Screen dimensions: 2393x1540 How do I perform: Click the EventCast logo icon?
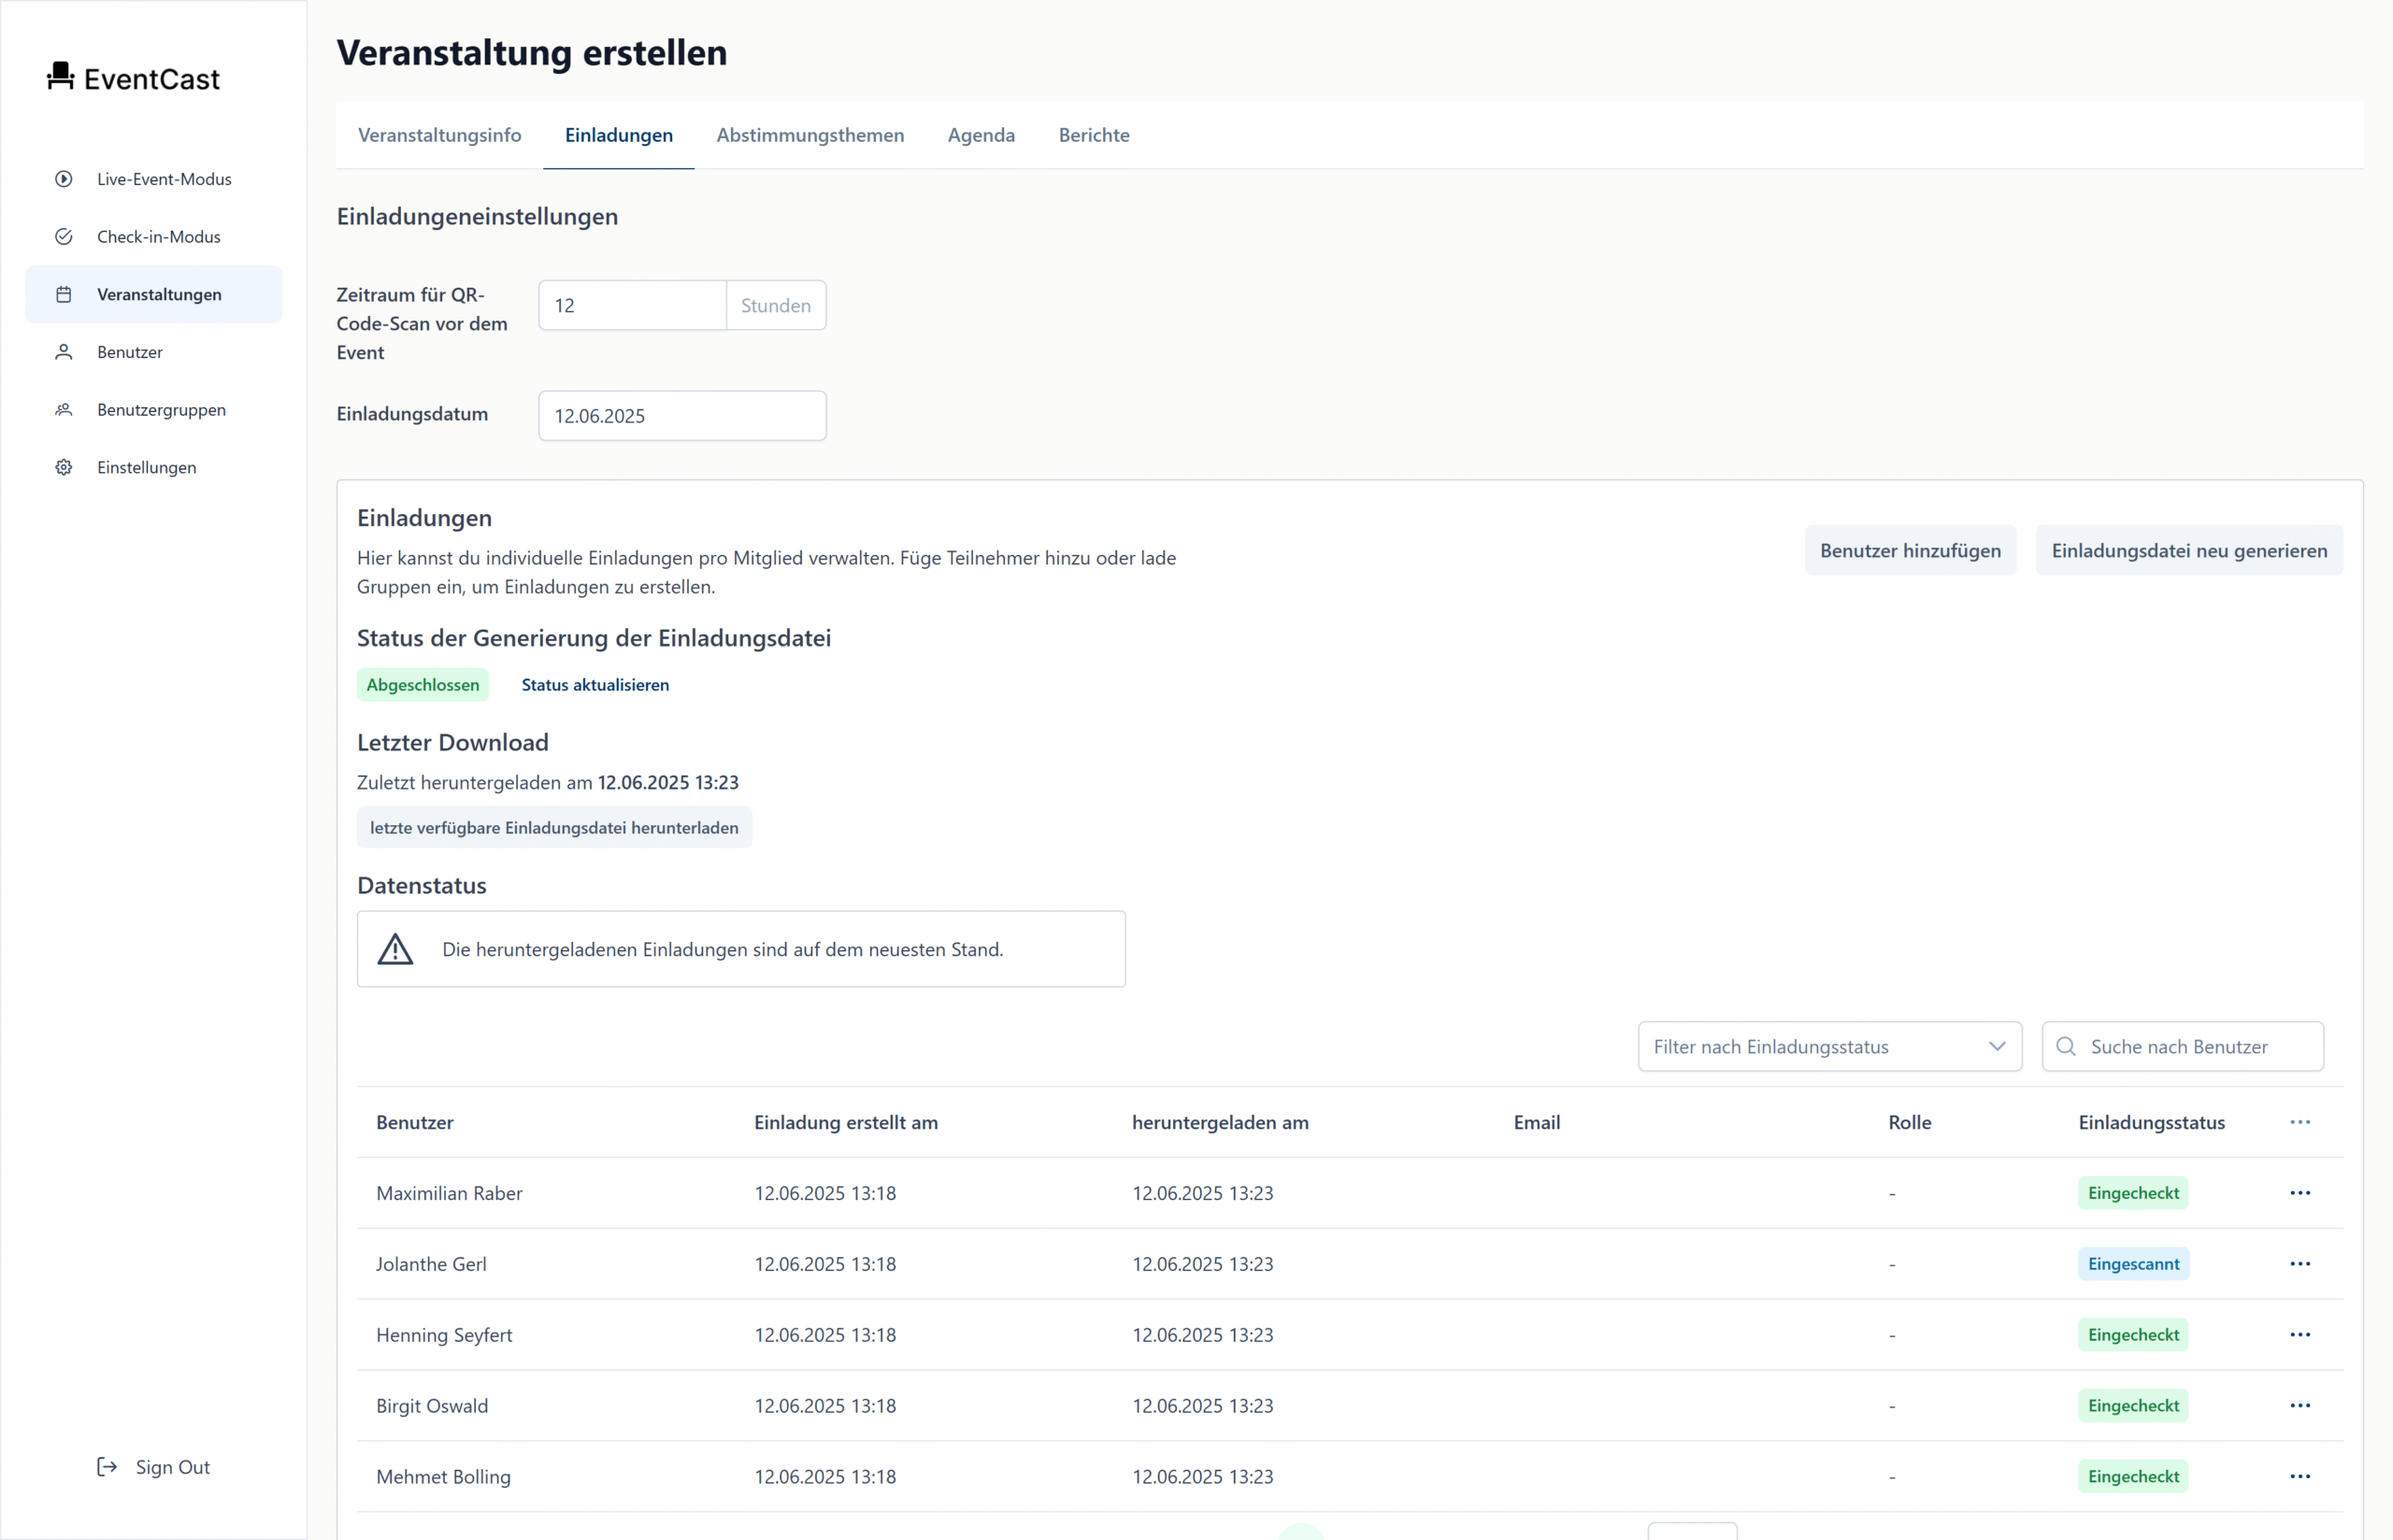[x=61, y=76]
